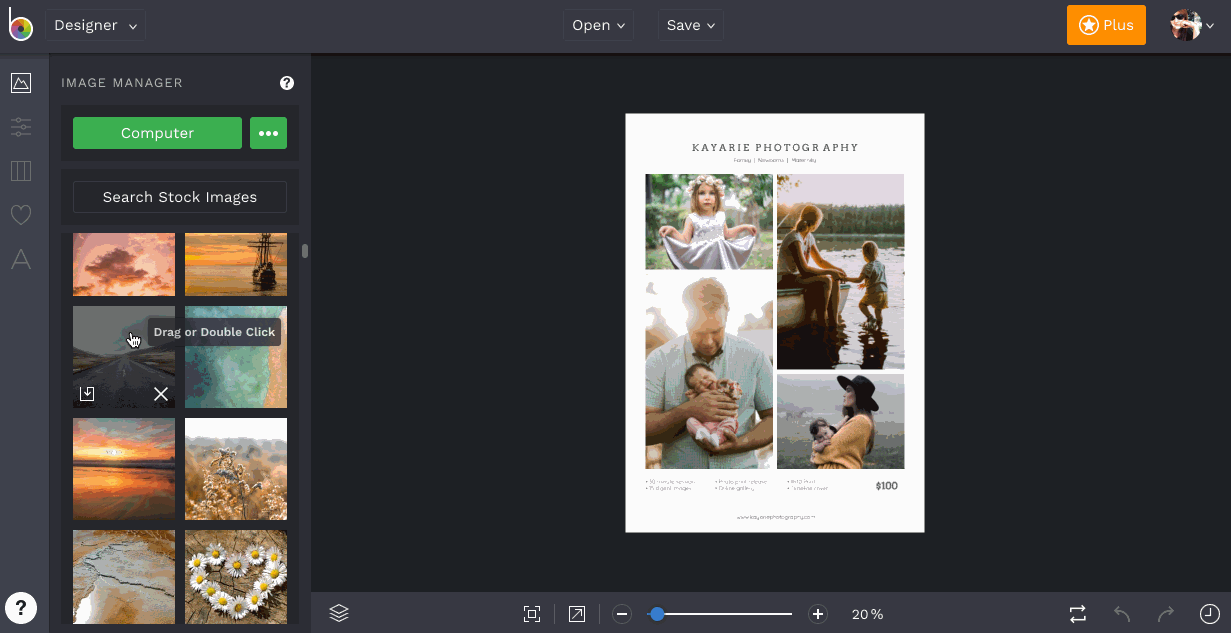The width and height of the screenshot is (1231, 633).
Task: Select the Text tool sidebar icon
Action: [21, 260]
